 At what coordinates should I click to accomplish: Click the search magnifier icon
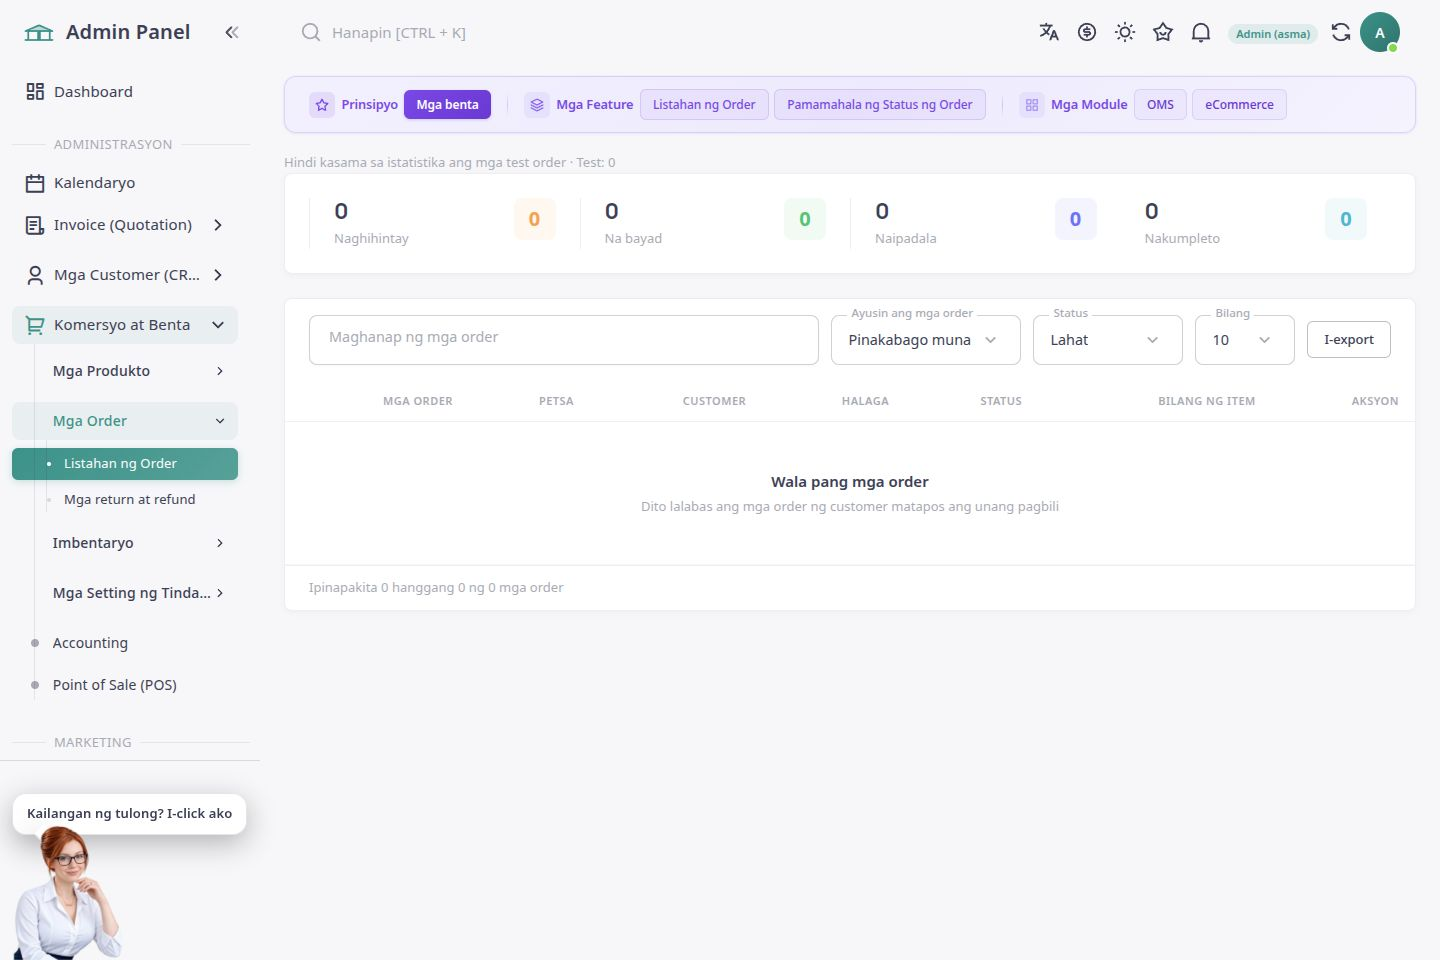[x=311, y=32]
